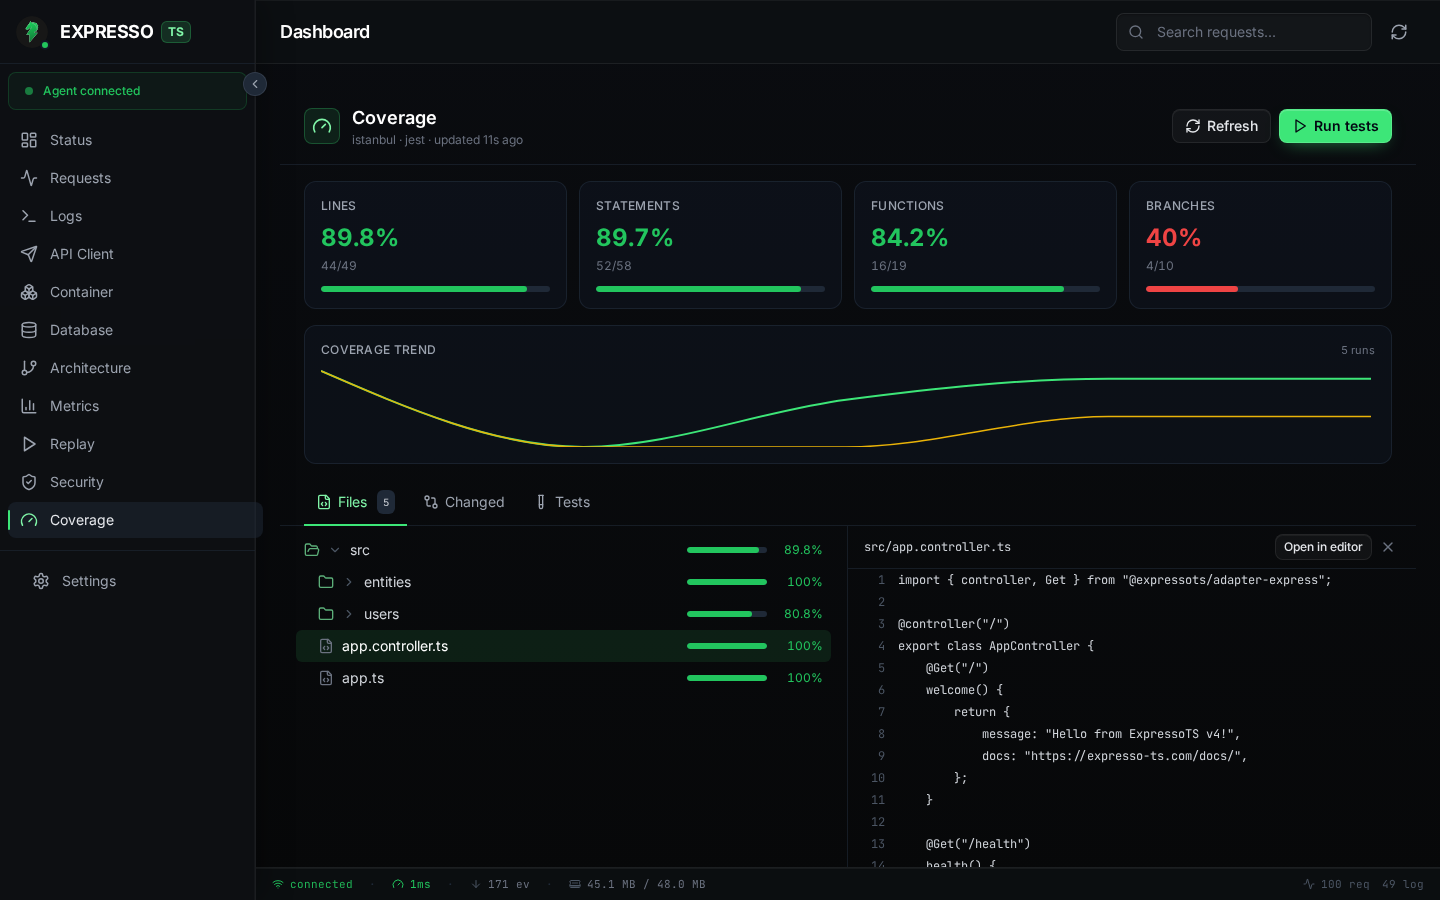1440x900 pixels.
Task: Switch to the Files tab
Action: 355,502
